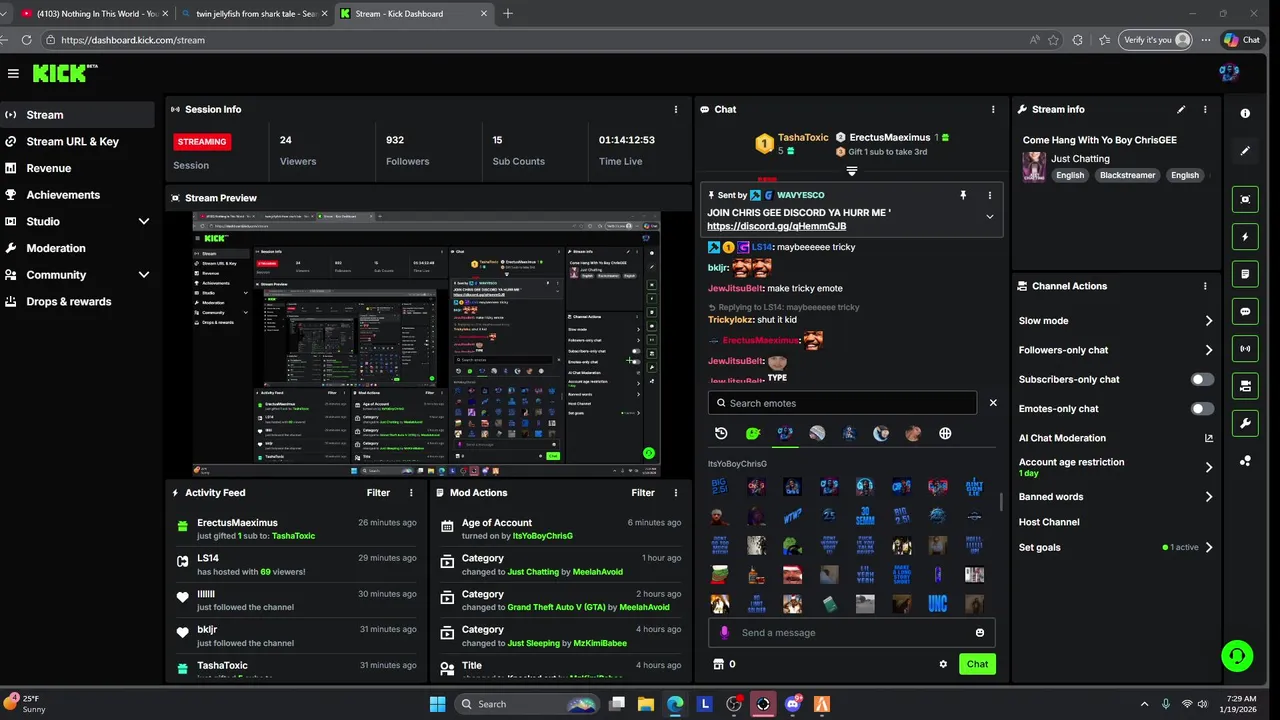Screen dimensions: 1280x720
Task: Open Banned words options arrow
Action: (1208, 497)
